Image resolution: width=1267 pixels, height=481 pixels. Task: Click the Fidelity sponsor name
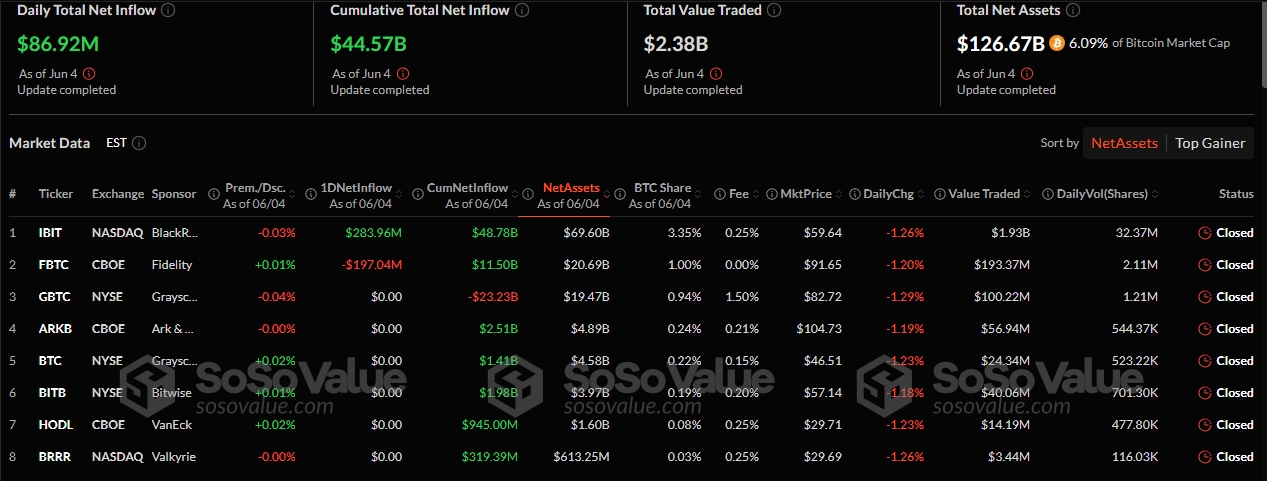pyautogui.click(x=172, y=265)
